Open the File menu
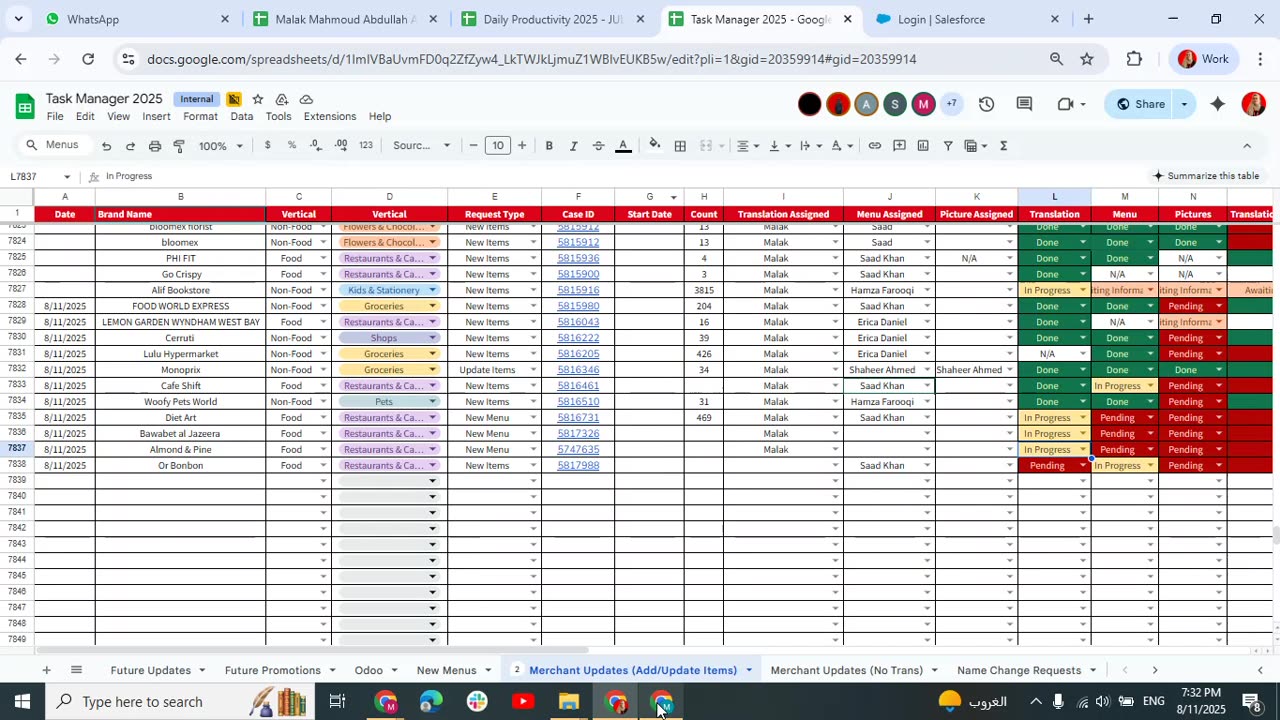 point(55,117)
